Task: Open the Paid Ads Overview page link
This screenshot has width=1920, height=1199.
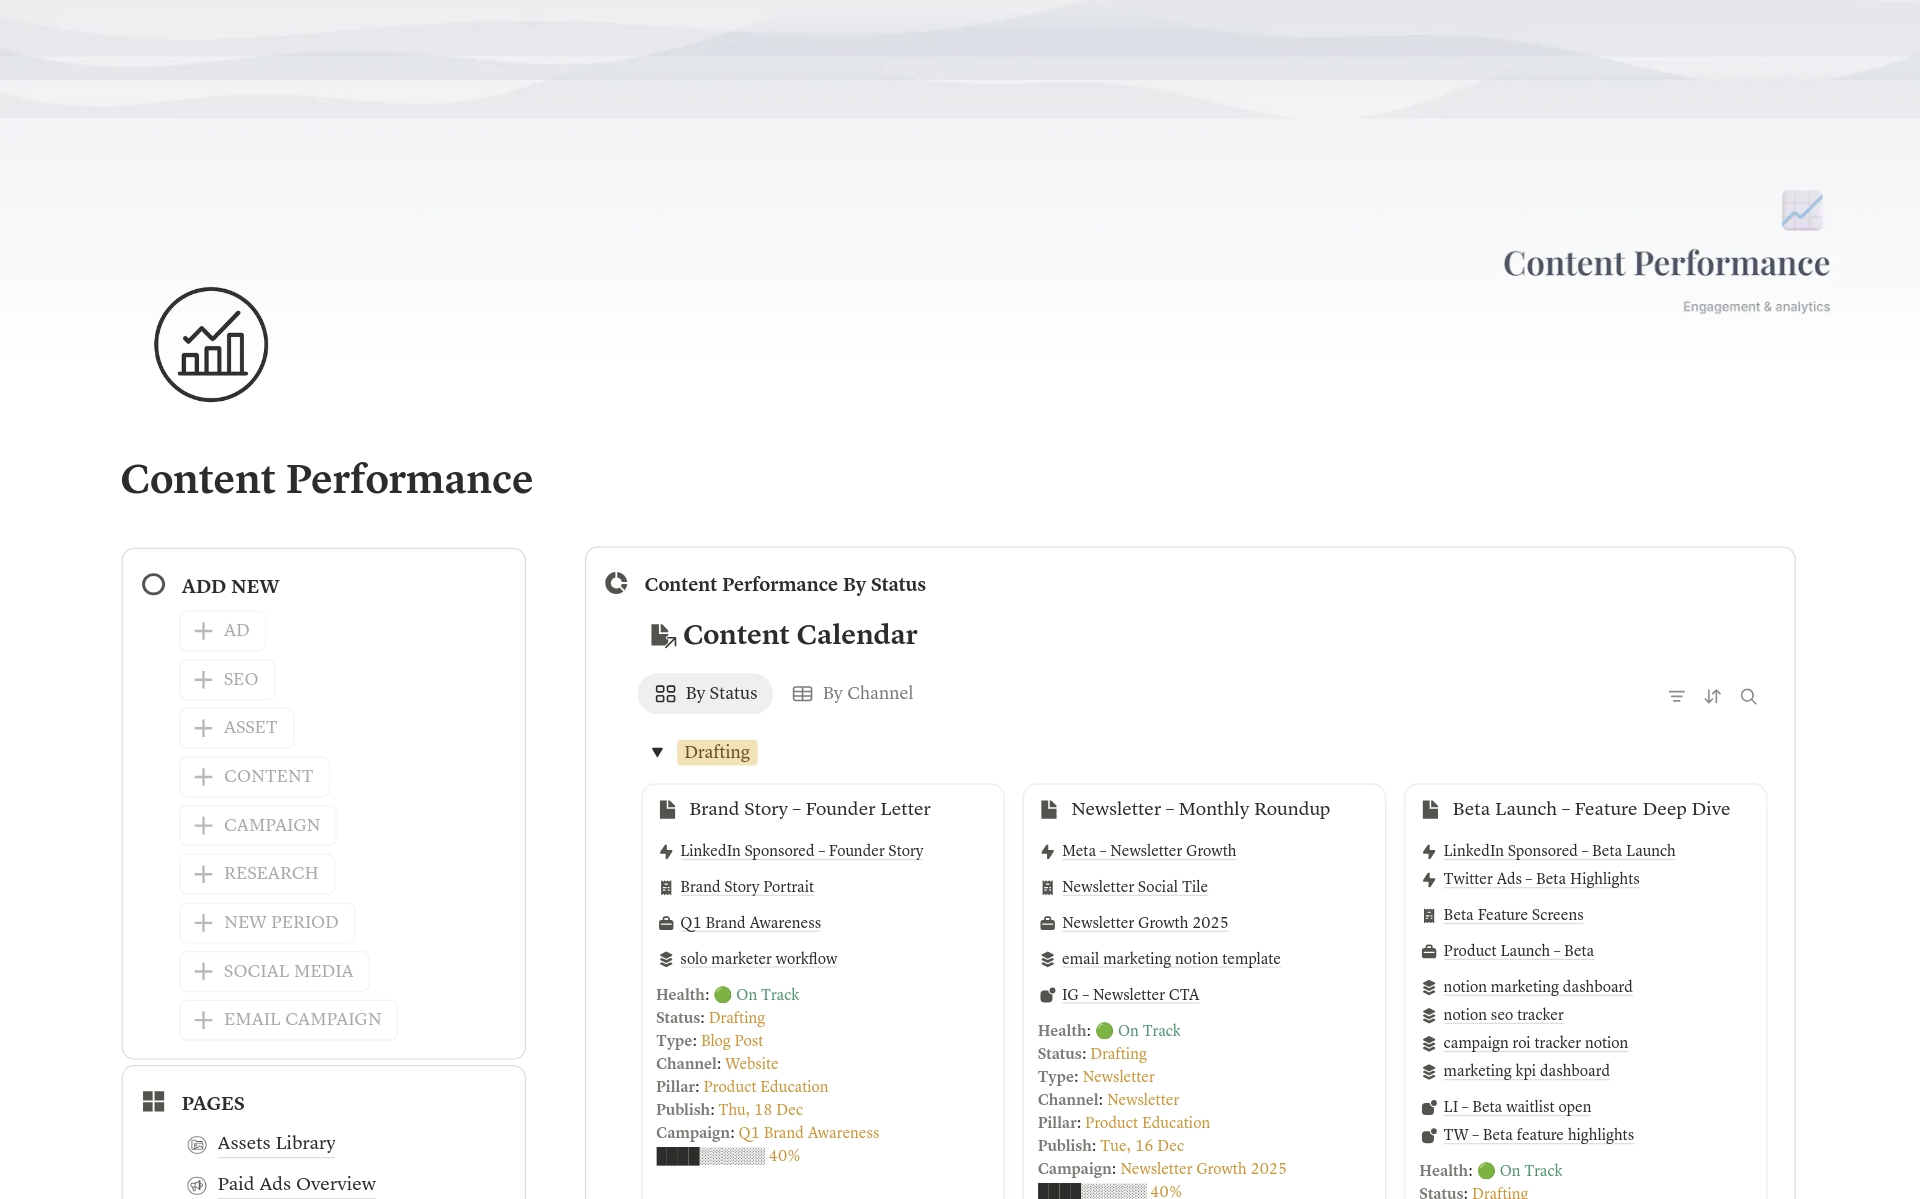Action: tap(296, 1185)
